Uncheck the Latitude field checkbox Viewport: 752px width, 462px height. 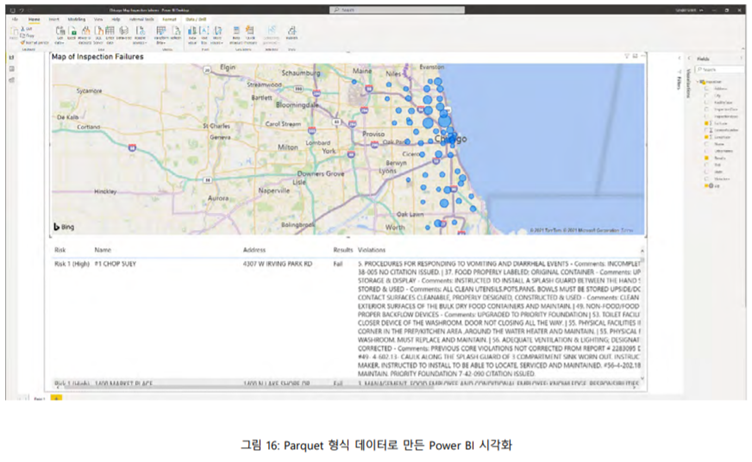coord(706,123)
